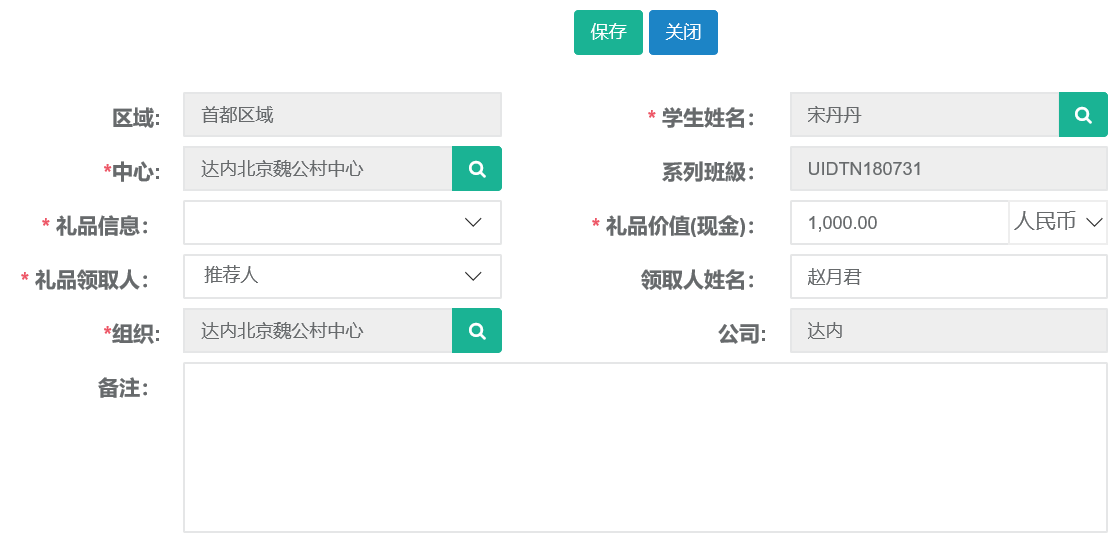Click the 备注 label text
Viewport: 1118px width, 544px height.
[123, 388]
